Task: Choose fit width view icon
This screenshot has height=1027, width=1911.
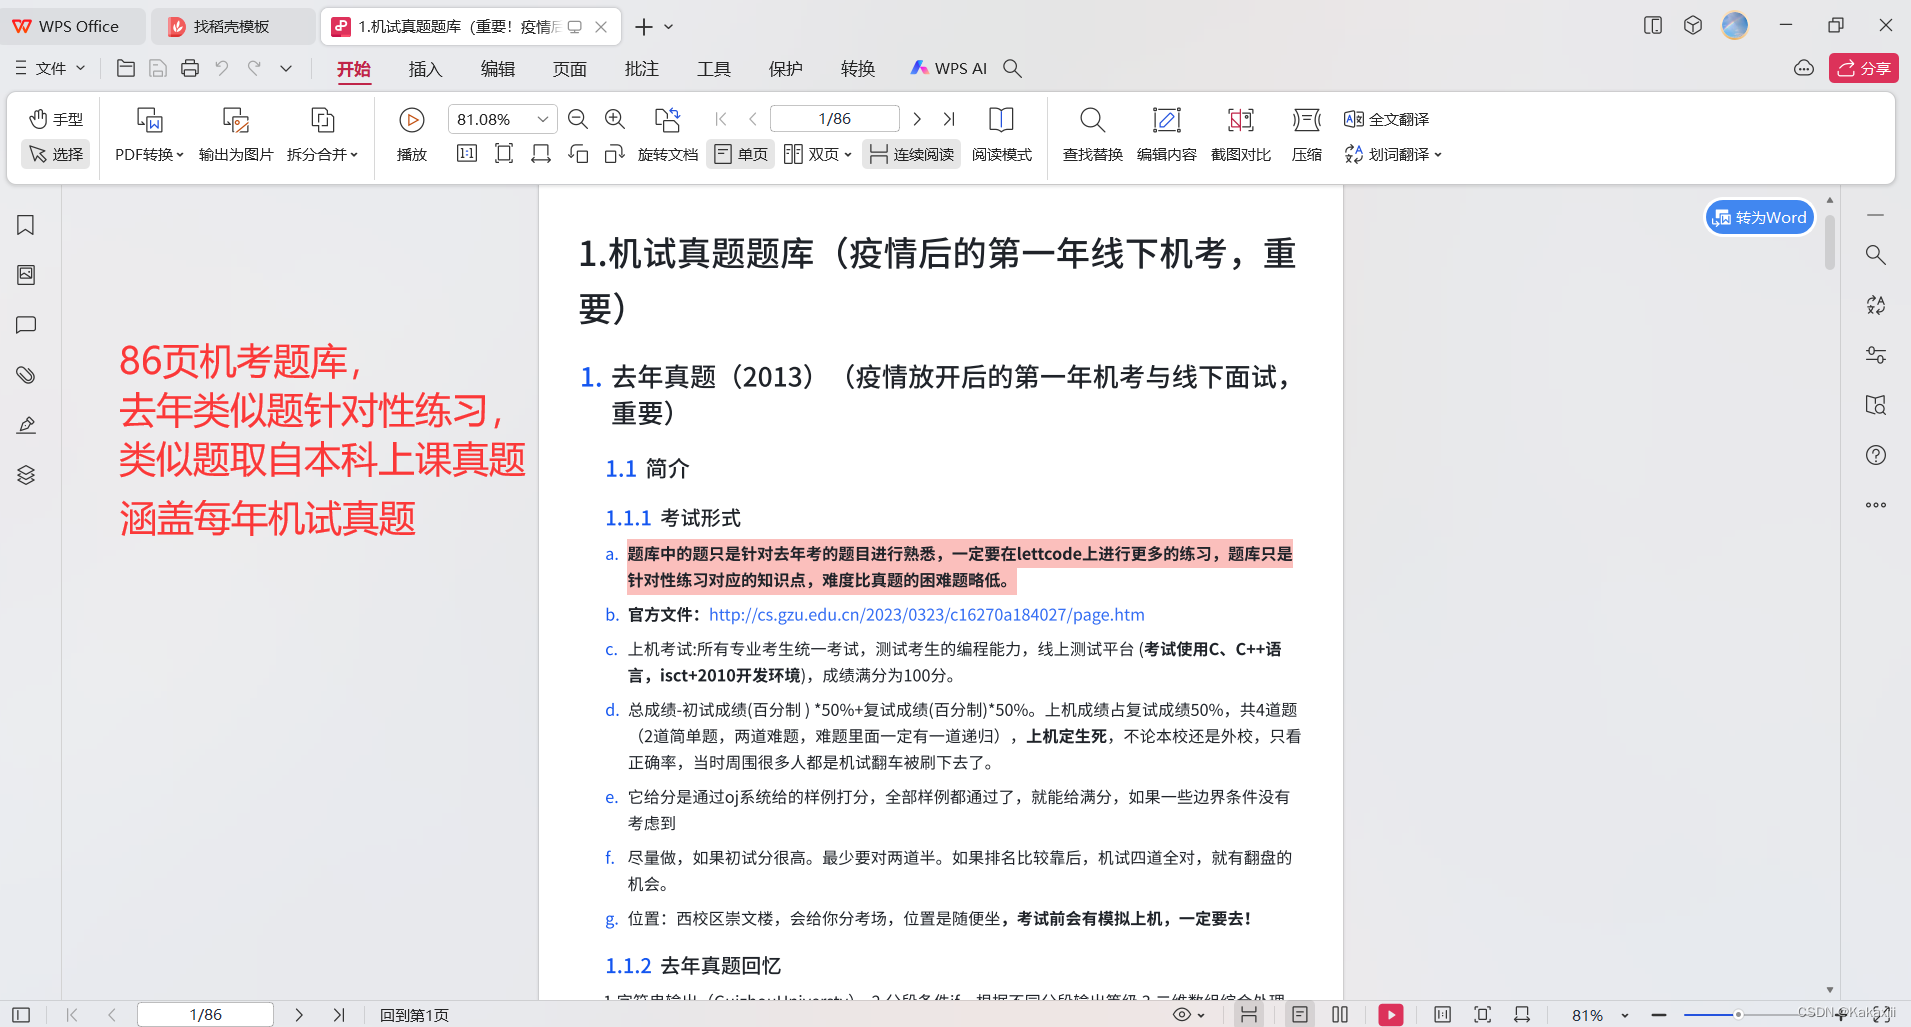Action: [541, 153]
